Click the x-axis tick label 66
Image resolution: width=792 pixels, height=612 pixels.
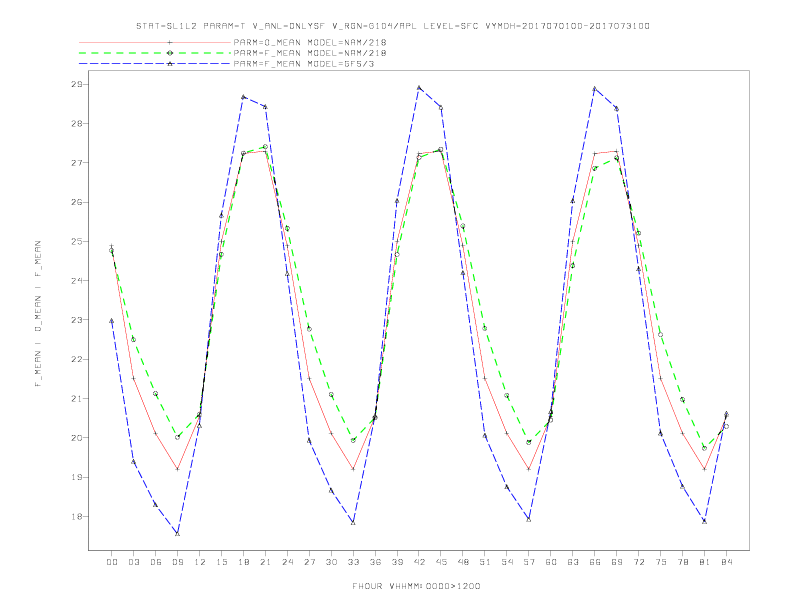[595, 562]
